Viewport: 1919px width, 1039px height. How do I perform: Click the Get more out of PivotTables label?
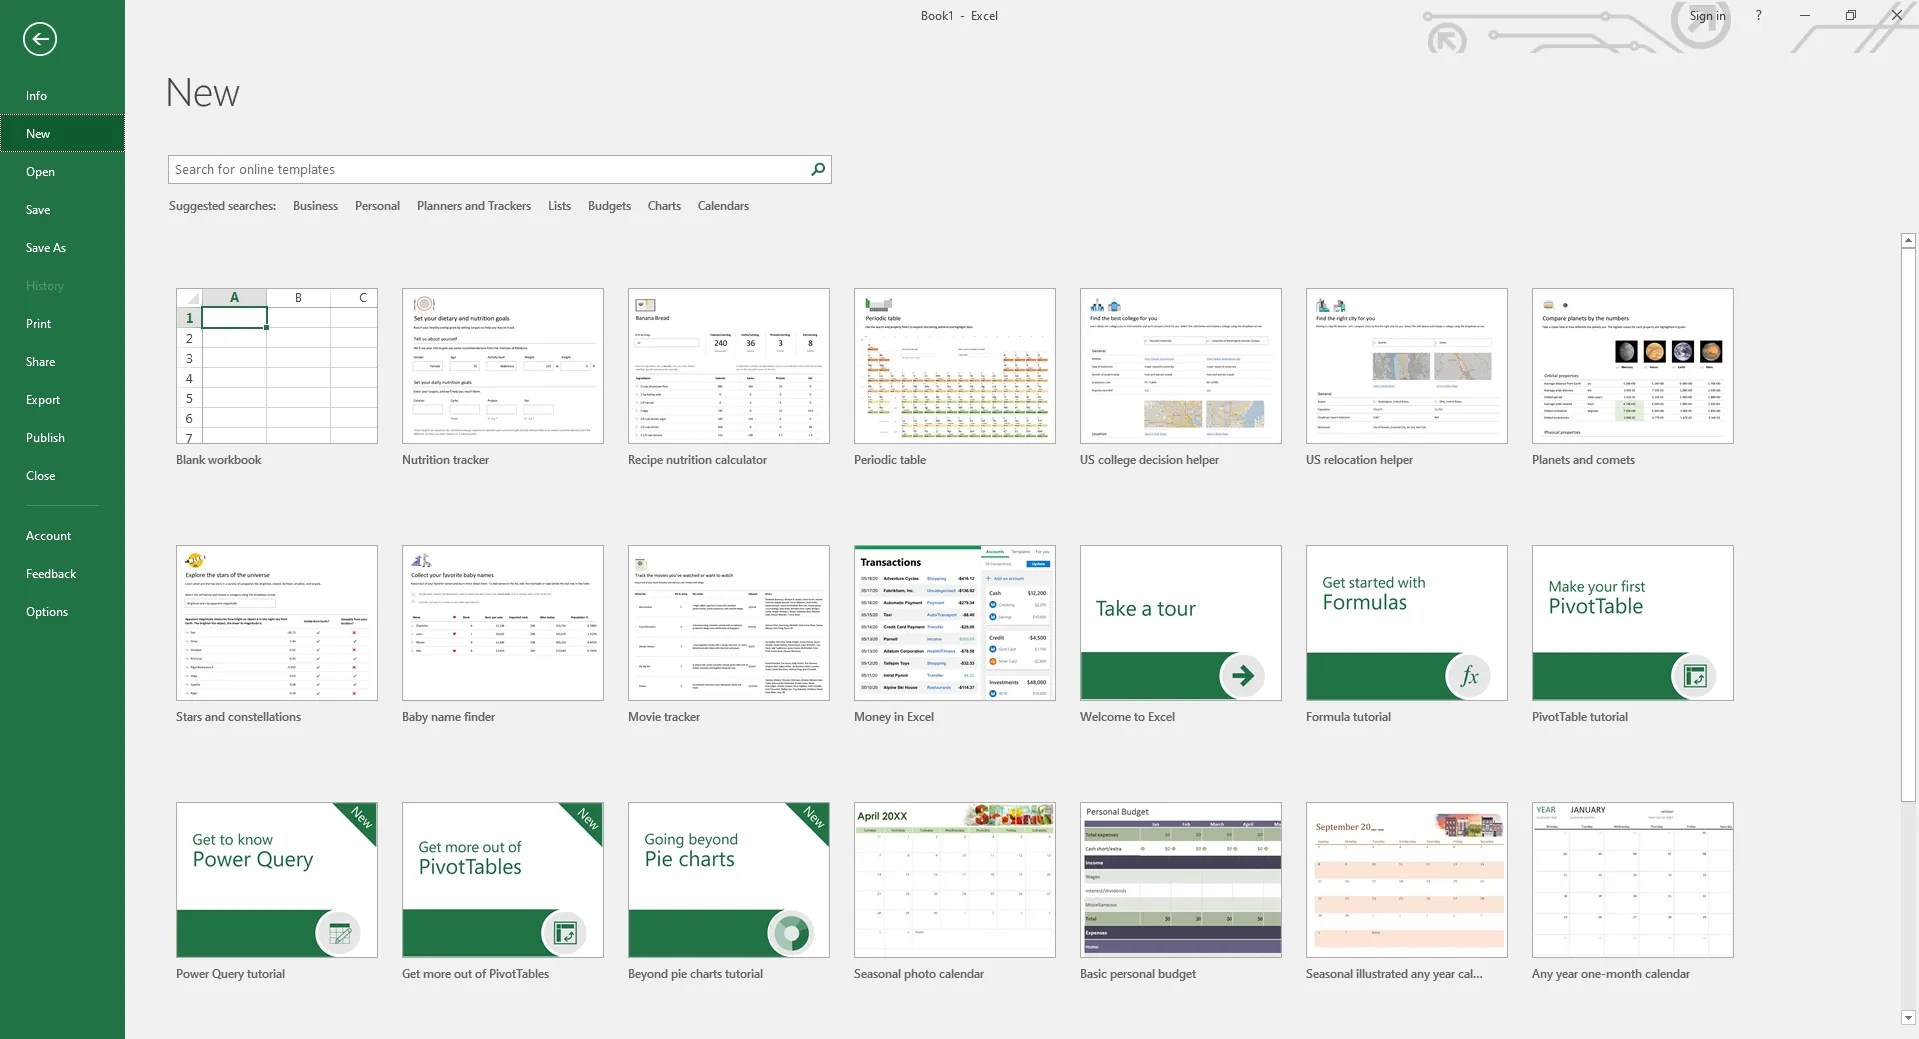point(475,974)
